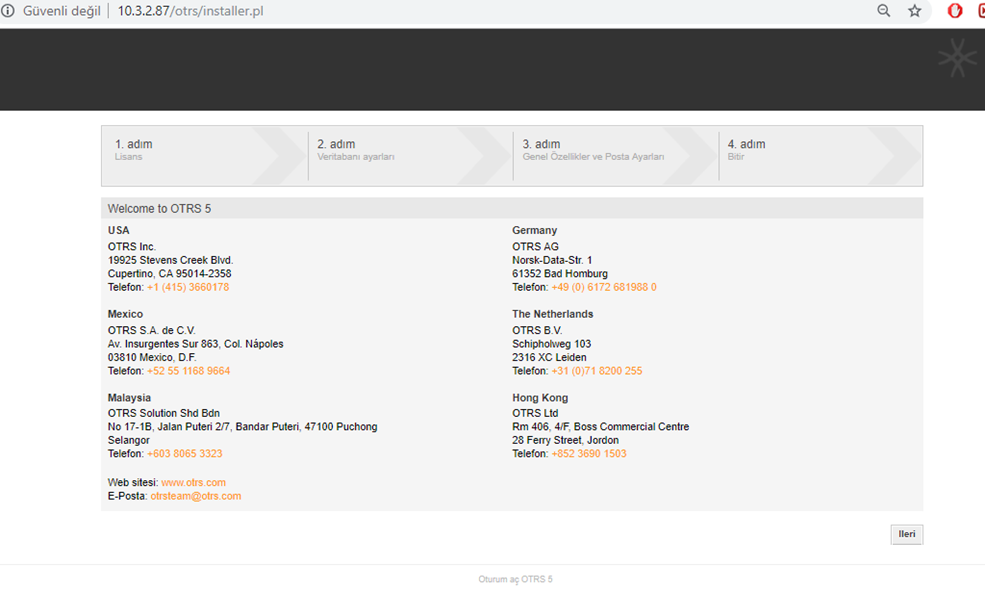
Task: Click the 'Germany' country heading
Action: [535, 230]
